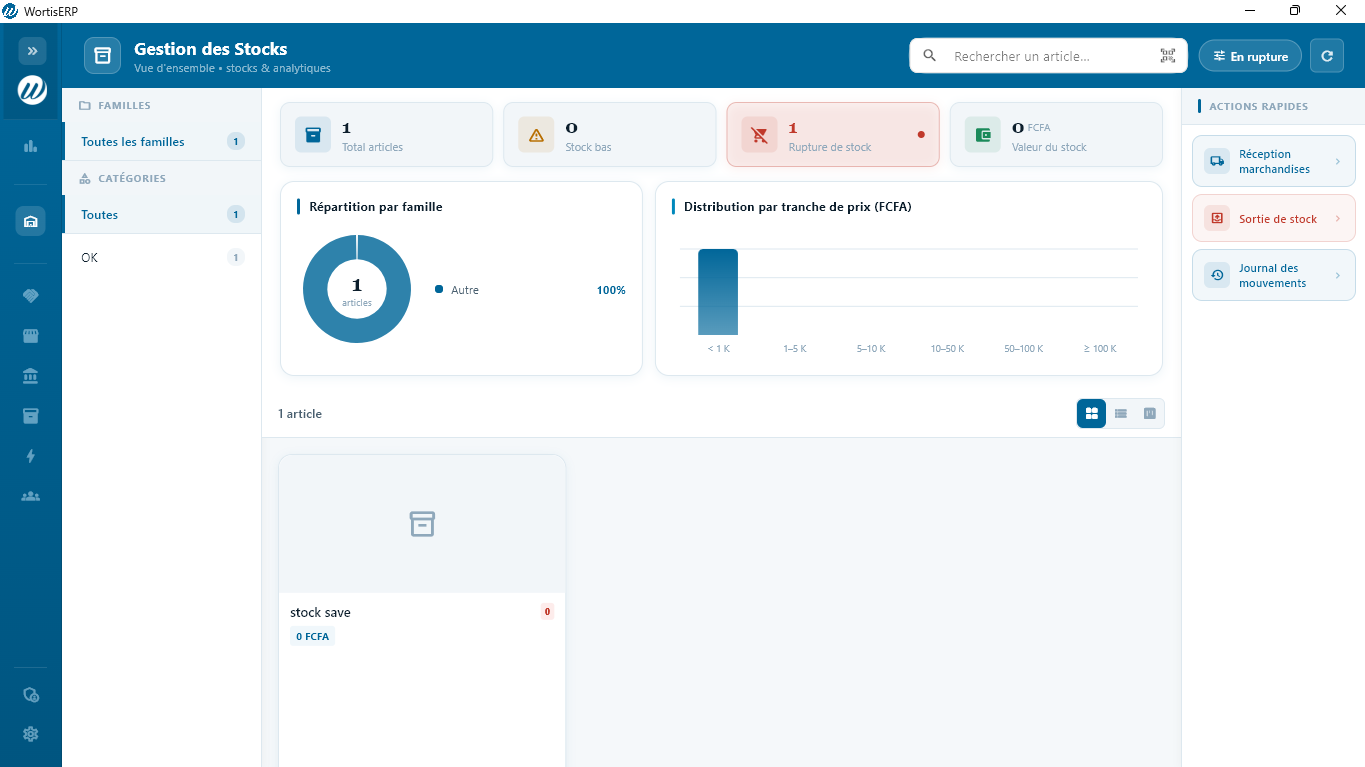Open the Journal des mouvements

1273,274
